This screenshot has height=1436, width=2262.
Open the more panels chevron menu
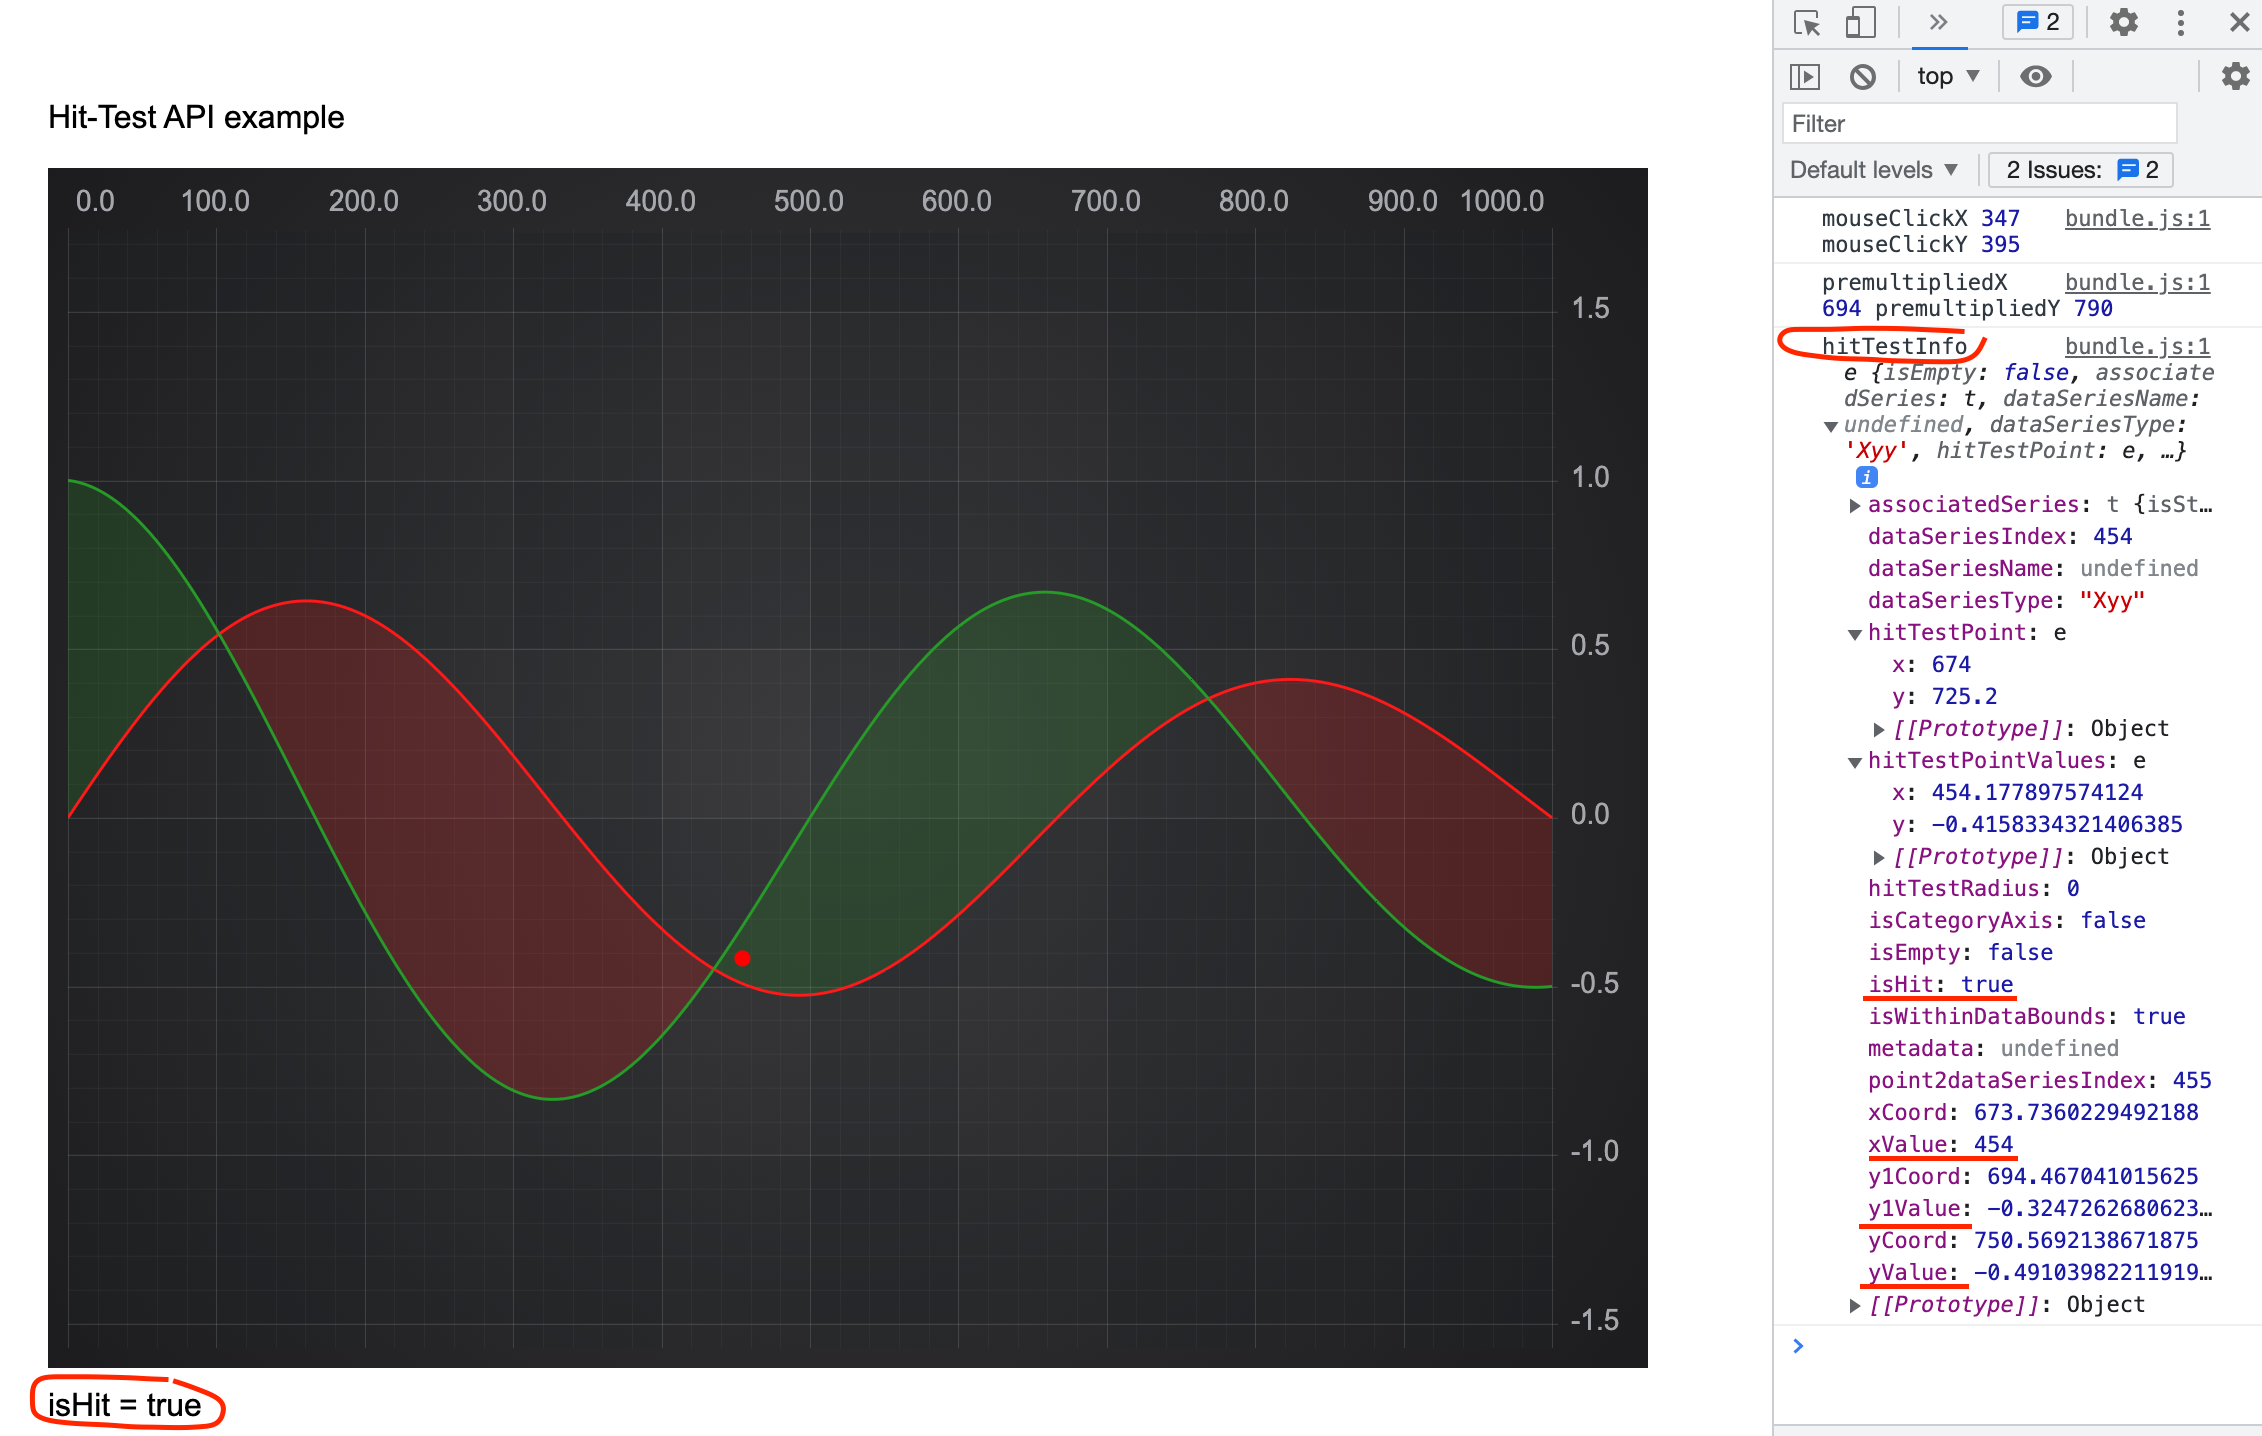tap(1938, 22)
